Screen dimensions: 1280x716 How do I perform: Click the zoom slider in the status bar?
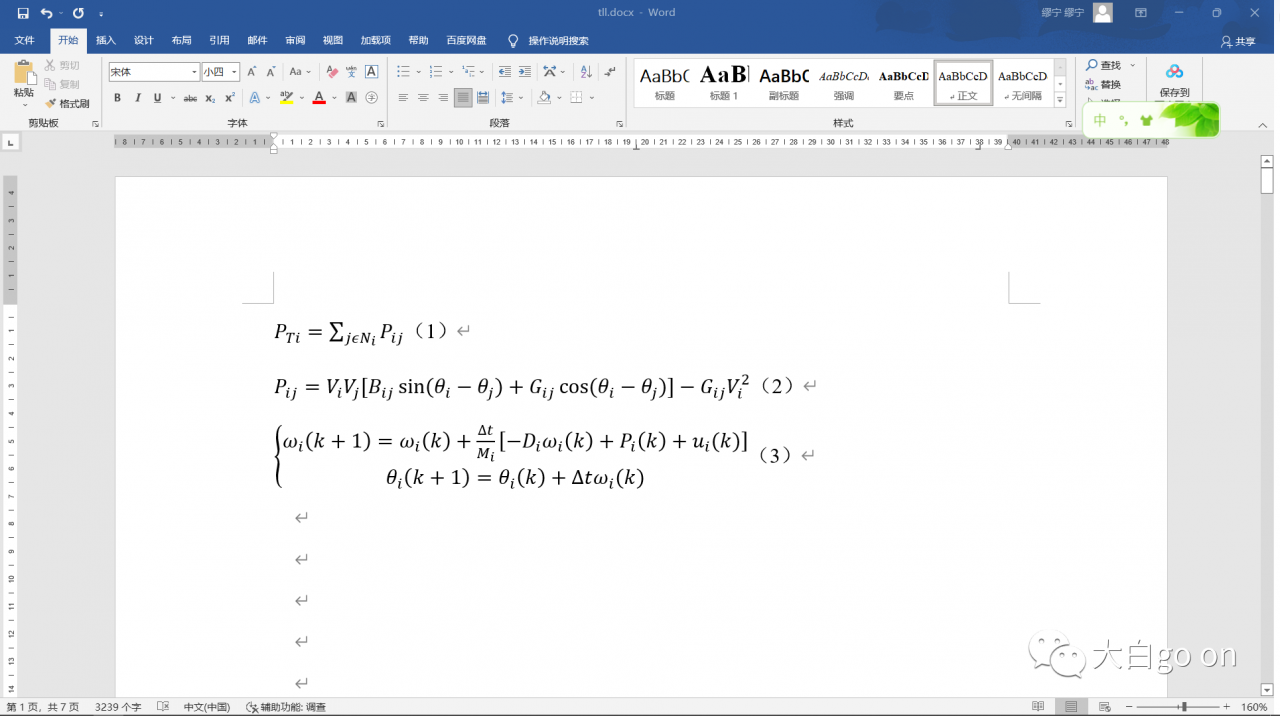[1183, 707]
